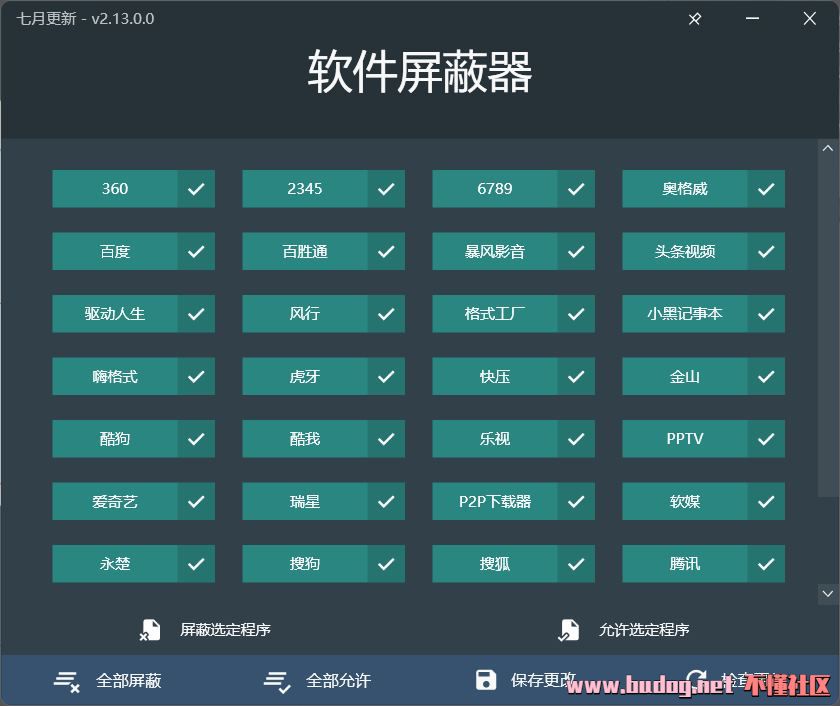Click the pin window icon in title bar
The width and height of the screenshot is (840, 706).
[695, 19]
